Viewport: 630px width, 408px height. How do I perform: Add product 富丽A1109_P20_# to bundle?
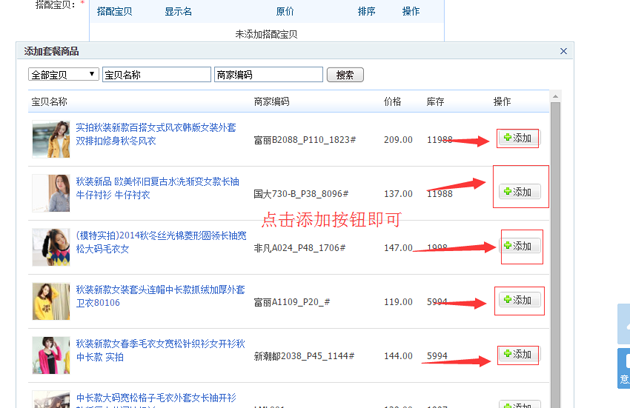click(520, 300)
